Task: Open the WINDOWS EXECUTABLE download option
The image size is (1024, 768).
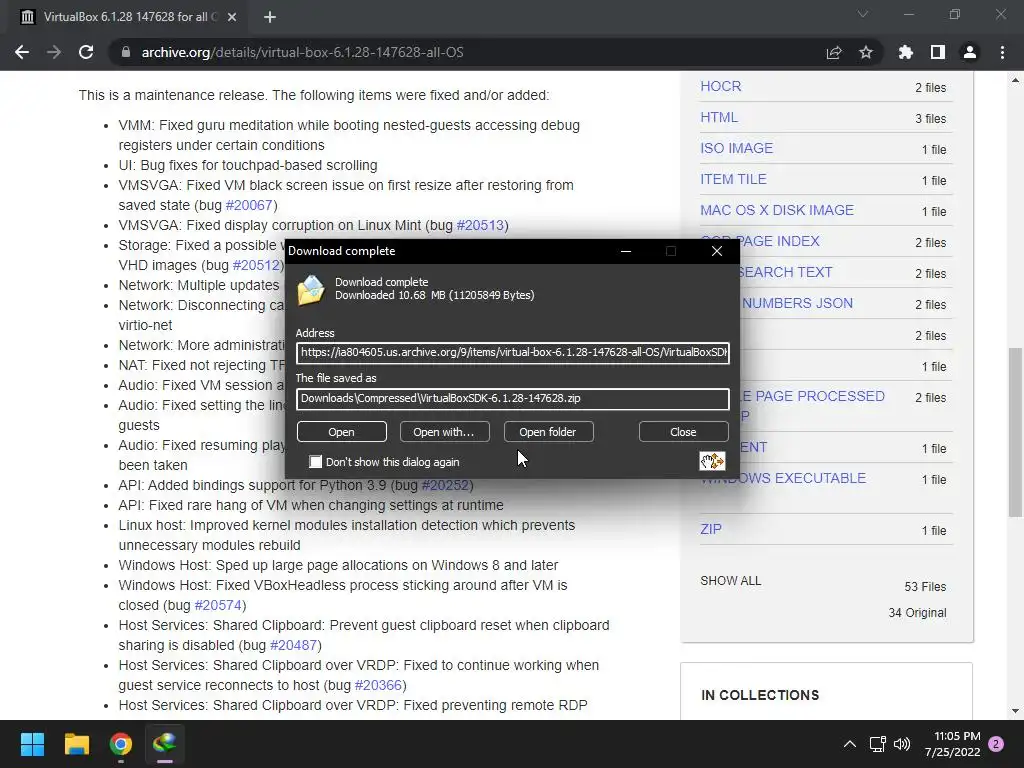Action: pyautogui.click(x=783, y=478)
